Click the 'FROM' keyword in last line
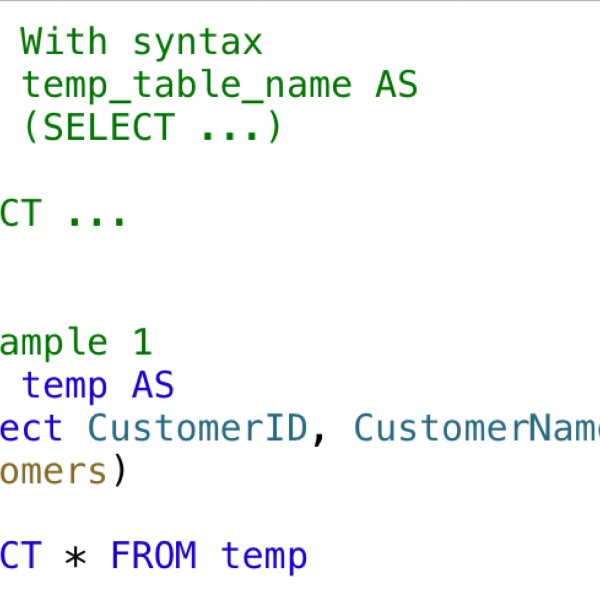 [153, 554]
